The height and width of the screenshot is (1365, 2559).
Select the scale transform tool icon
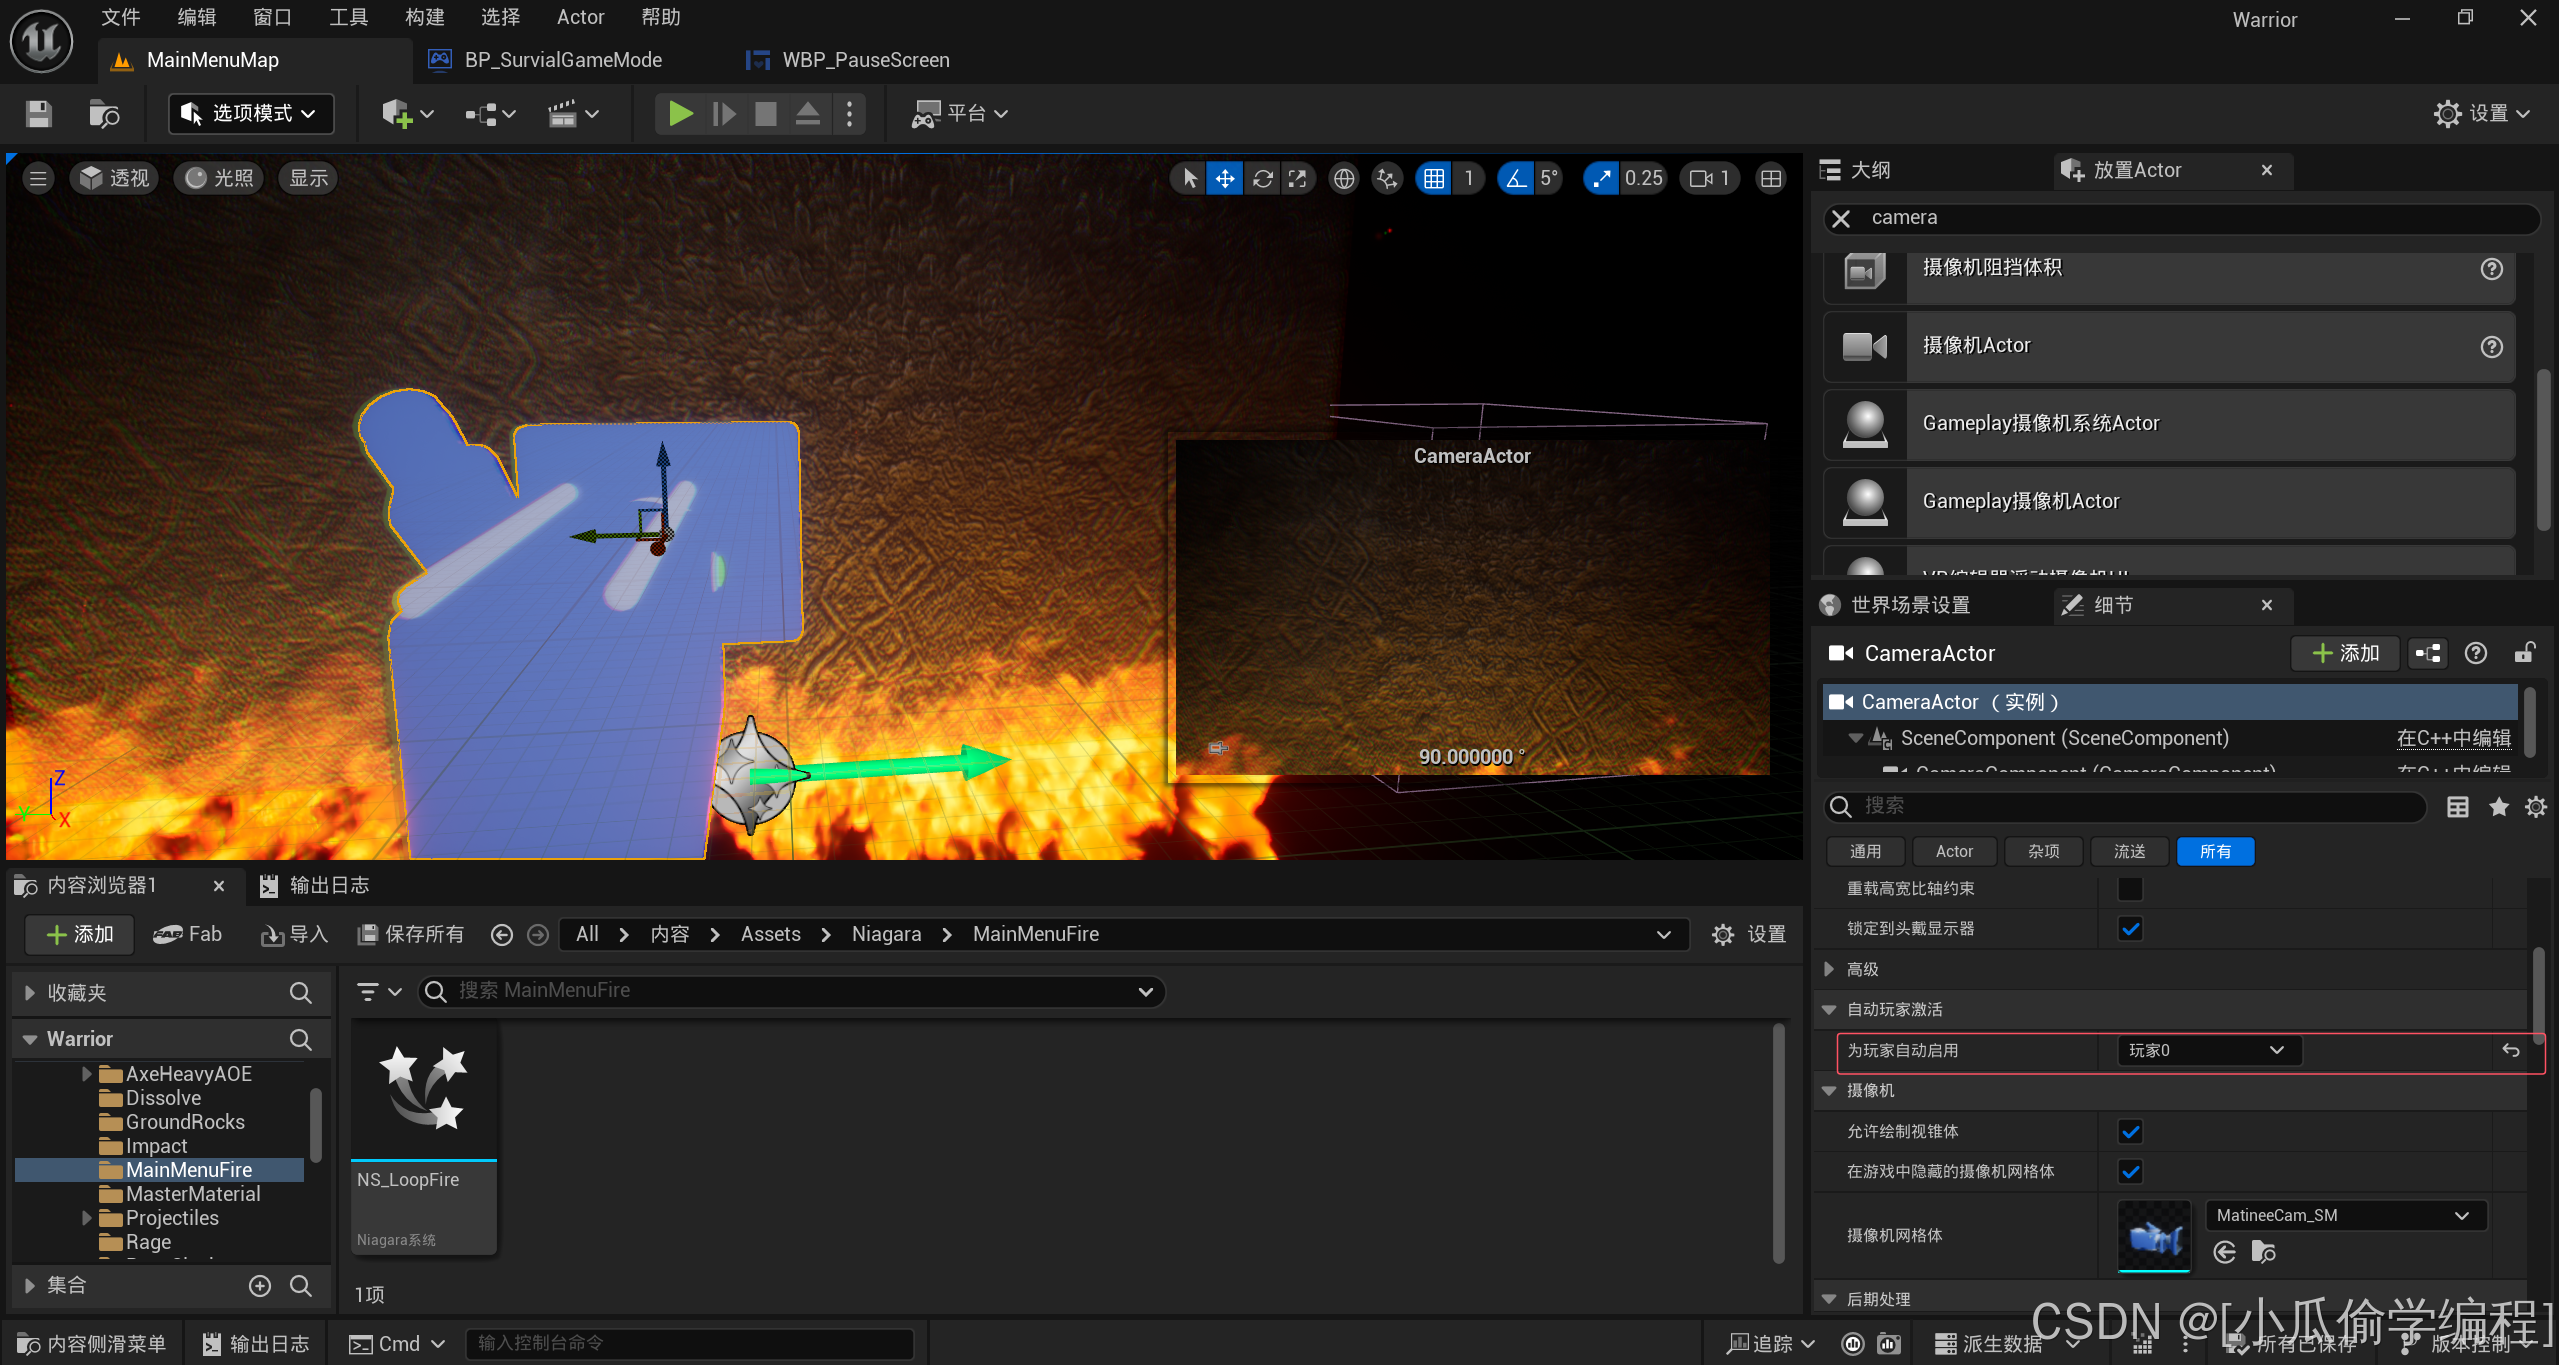(x=1298, y=179)
